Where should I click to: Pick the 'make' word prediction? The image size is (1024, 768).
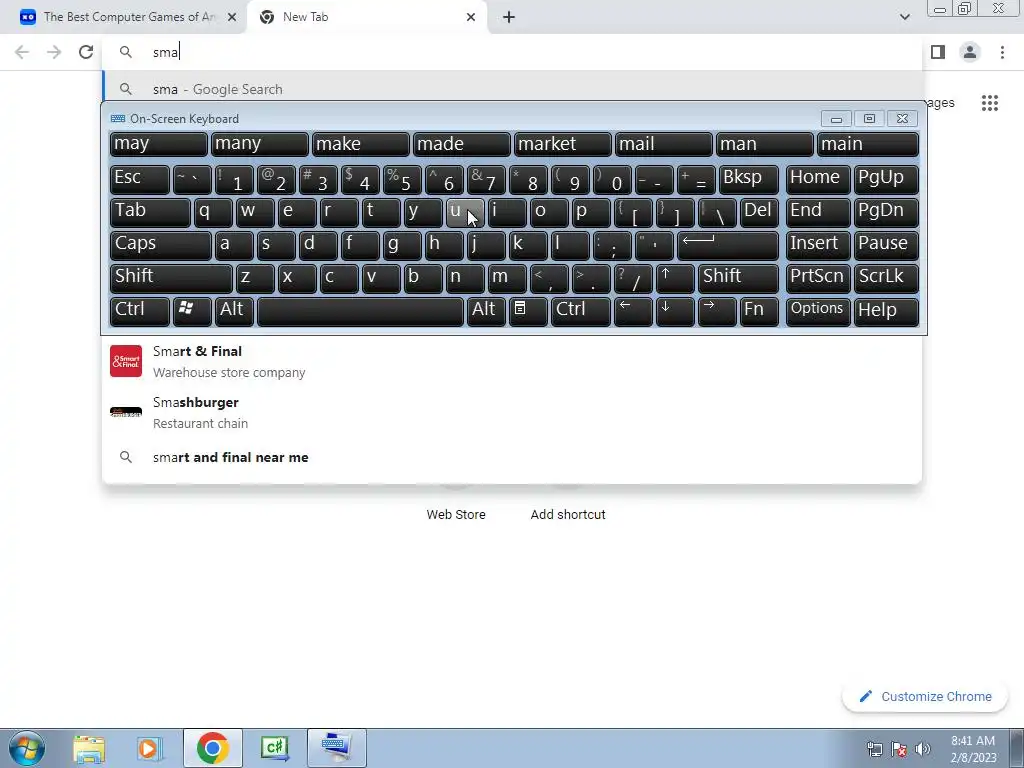(360, 144)
